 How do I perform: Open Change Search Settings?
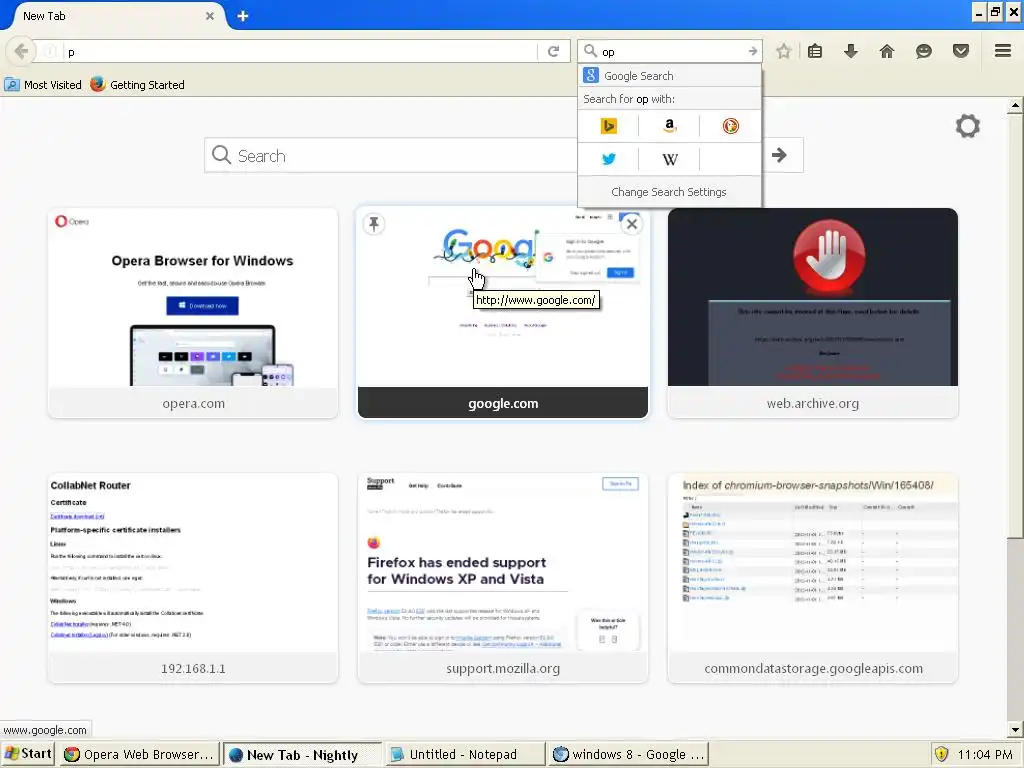point(669,192)
